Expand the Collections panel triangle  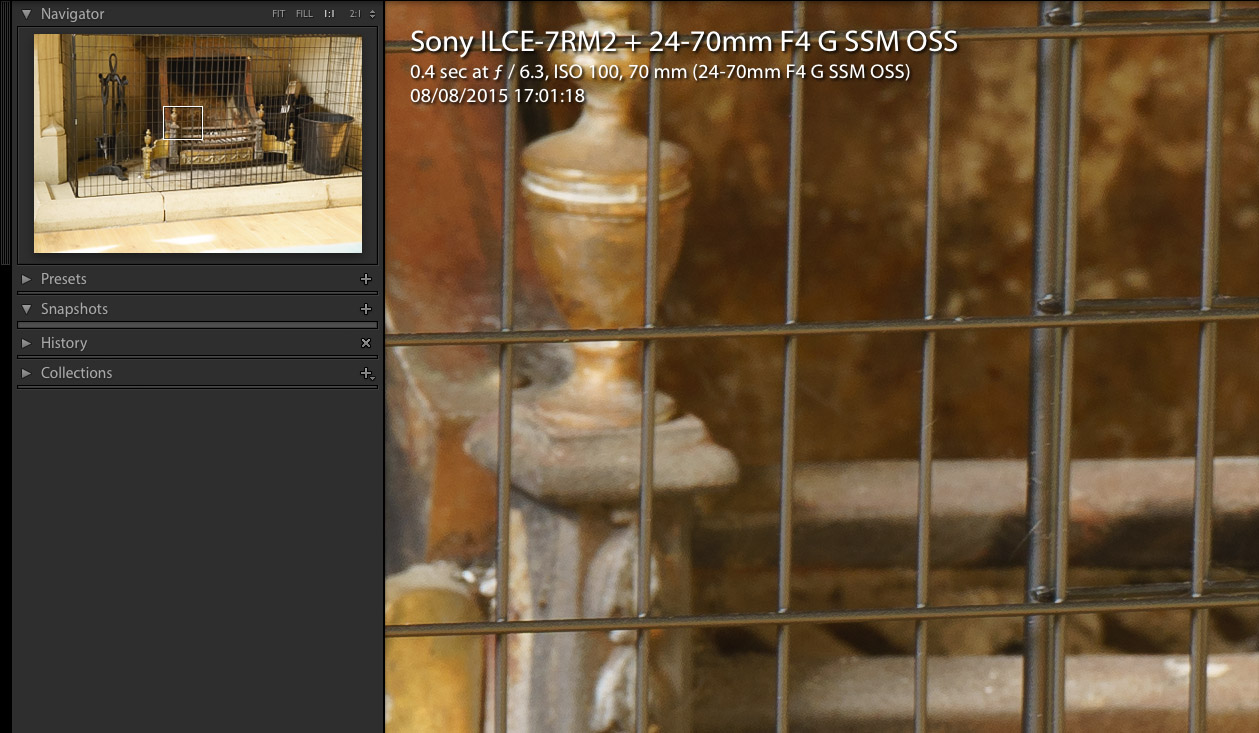click(27, 373)
